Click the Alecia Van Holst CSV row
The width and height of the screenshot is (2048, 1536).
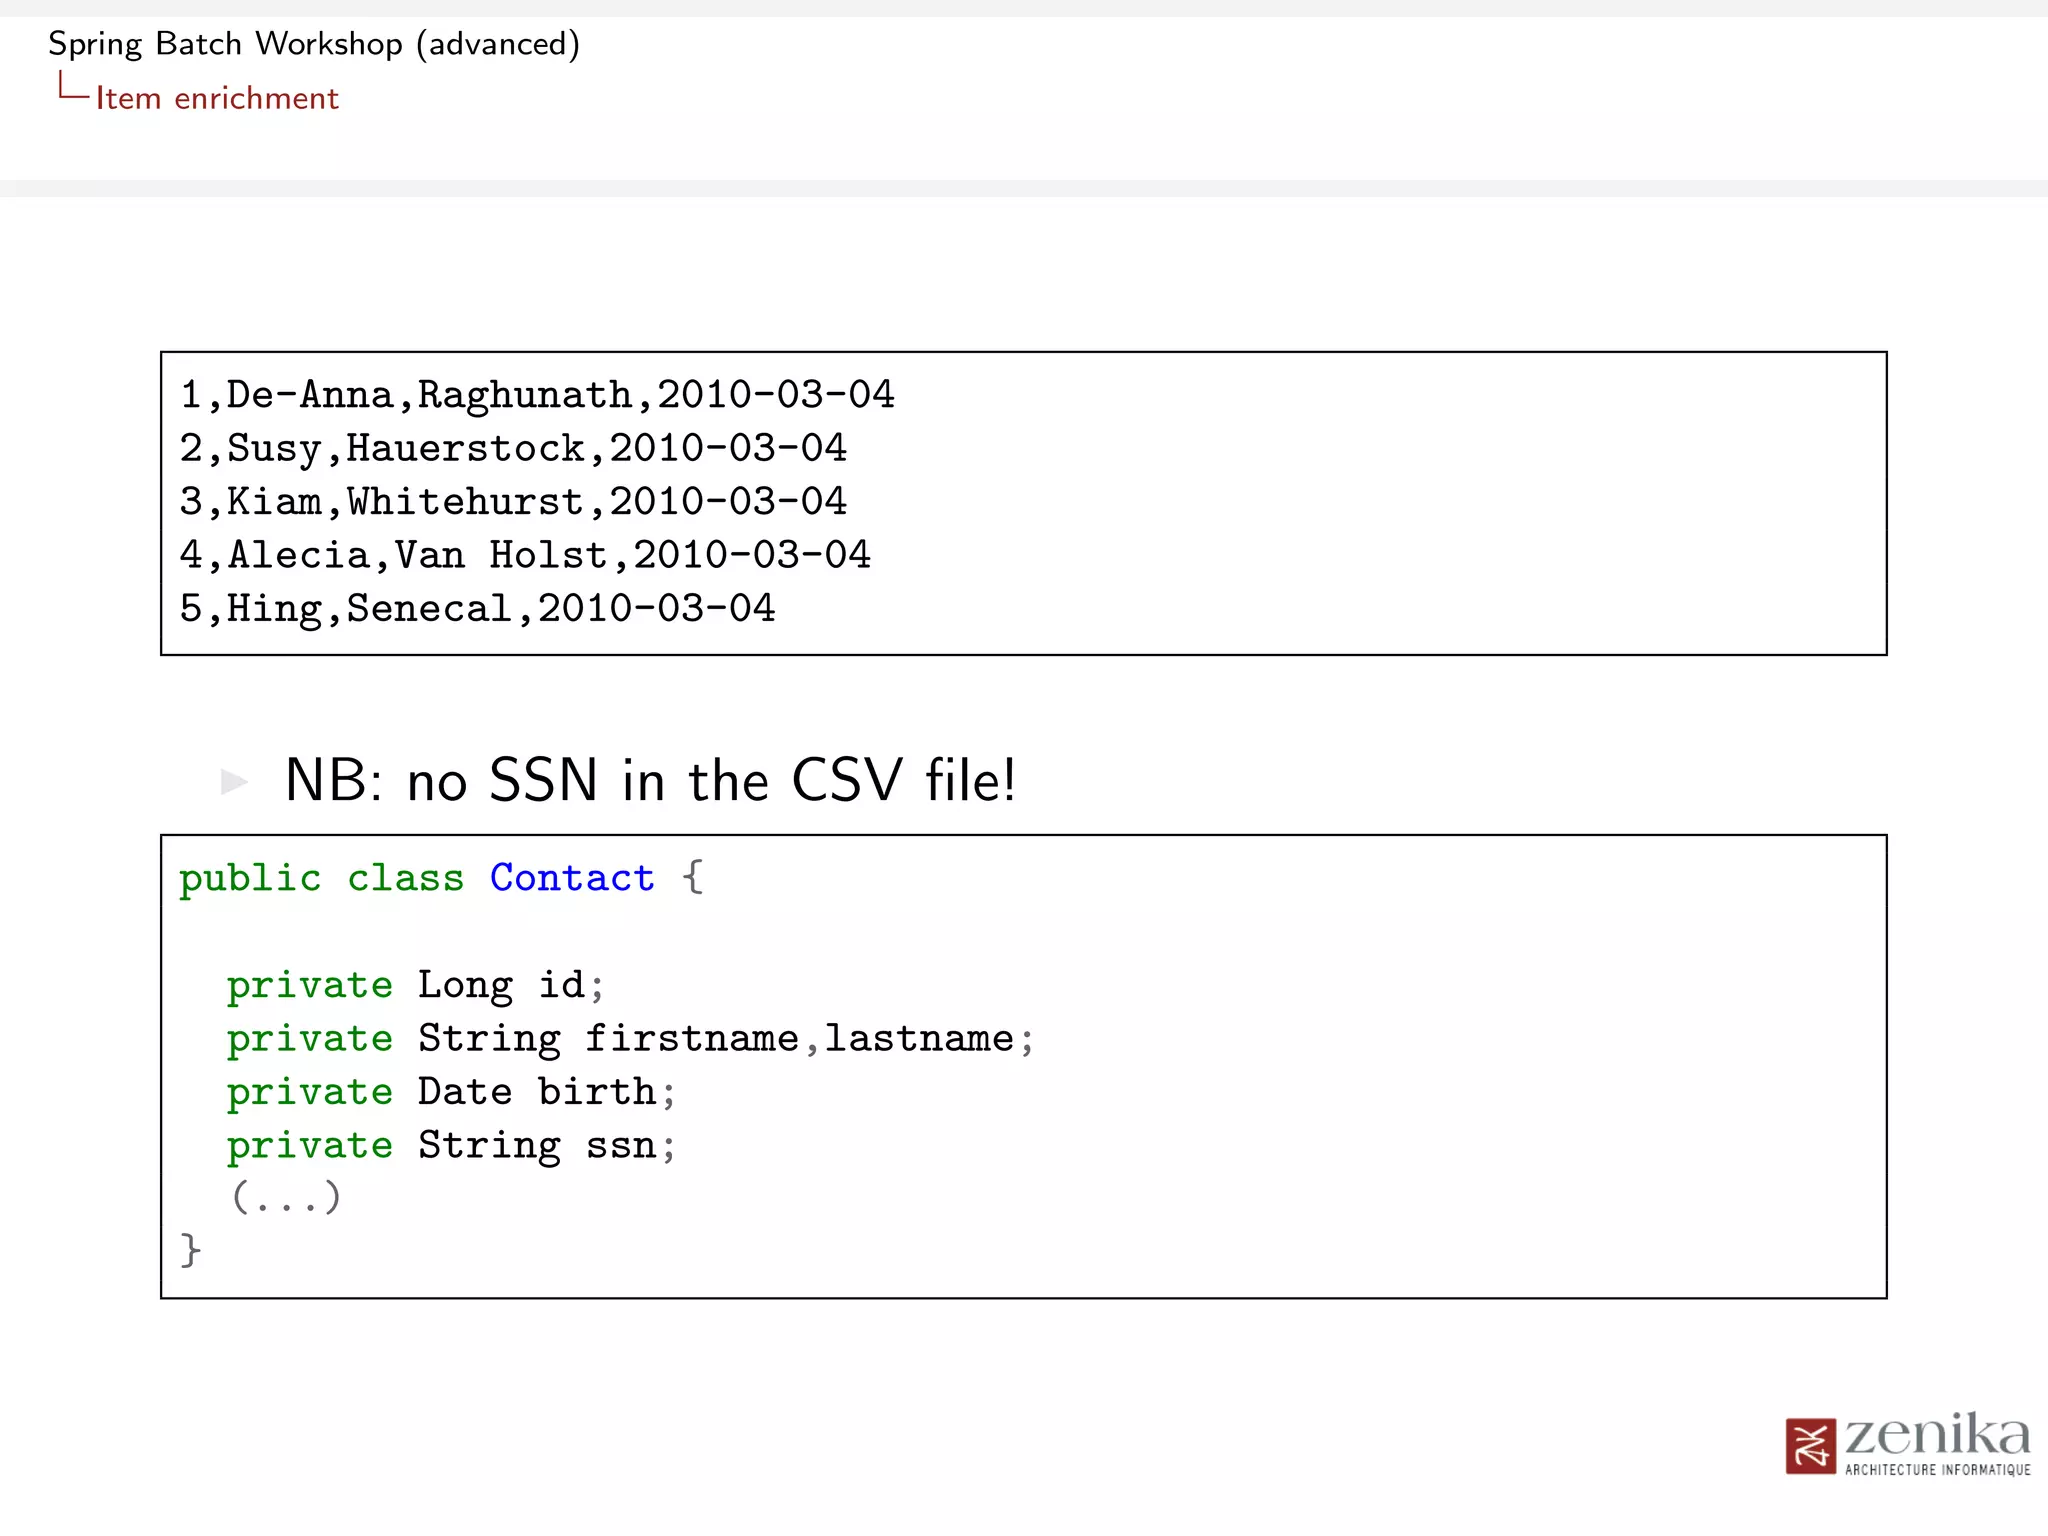[524, 555]
